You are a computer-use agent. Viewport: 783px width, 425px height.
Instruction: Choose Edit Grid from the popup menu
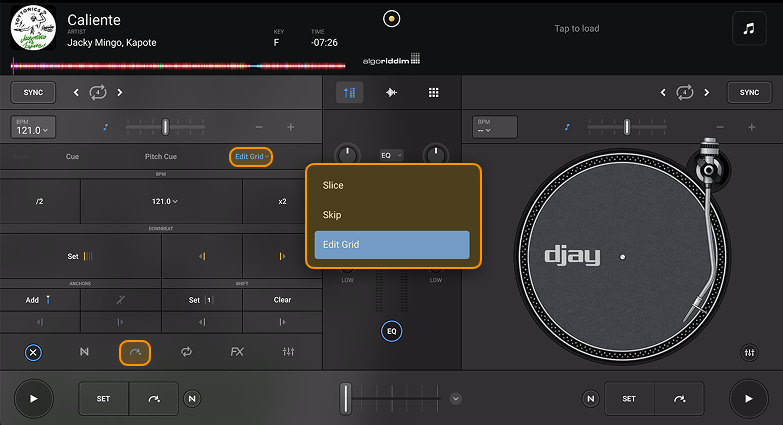pos(392,245)
